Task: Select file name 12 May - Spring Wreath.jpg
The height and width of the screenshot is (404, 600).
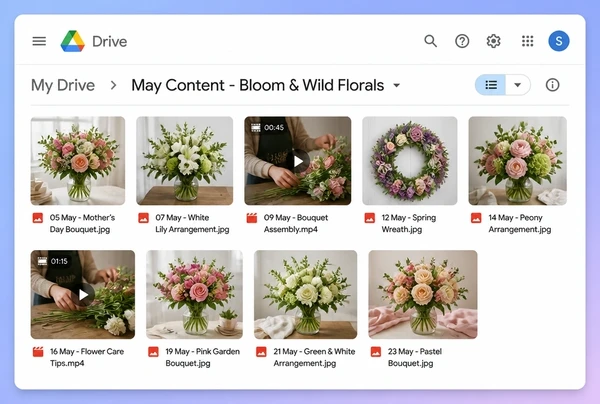Action: coord(409,223)
